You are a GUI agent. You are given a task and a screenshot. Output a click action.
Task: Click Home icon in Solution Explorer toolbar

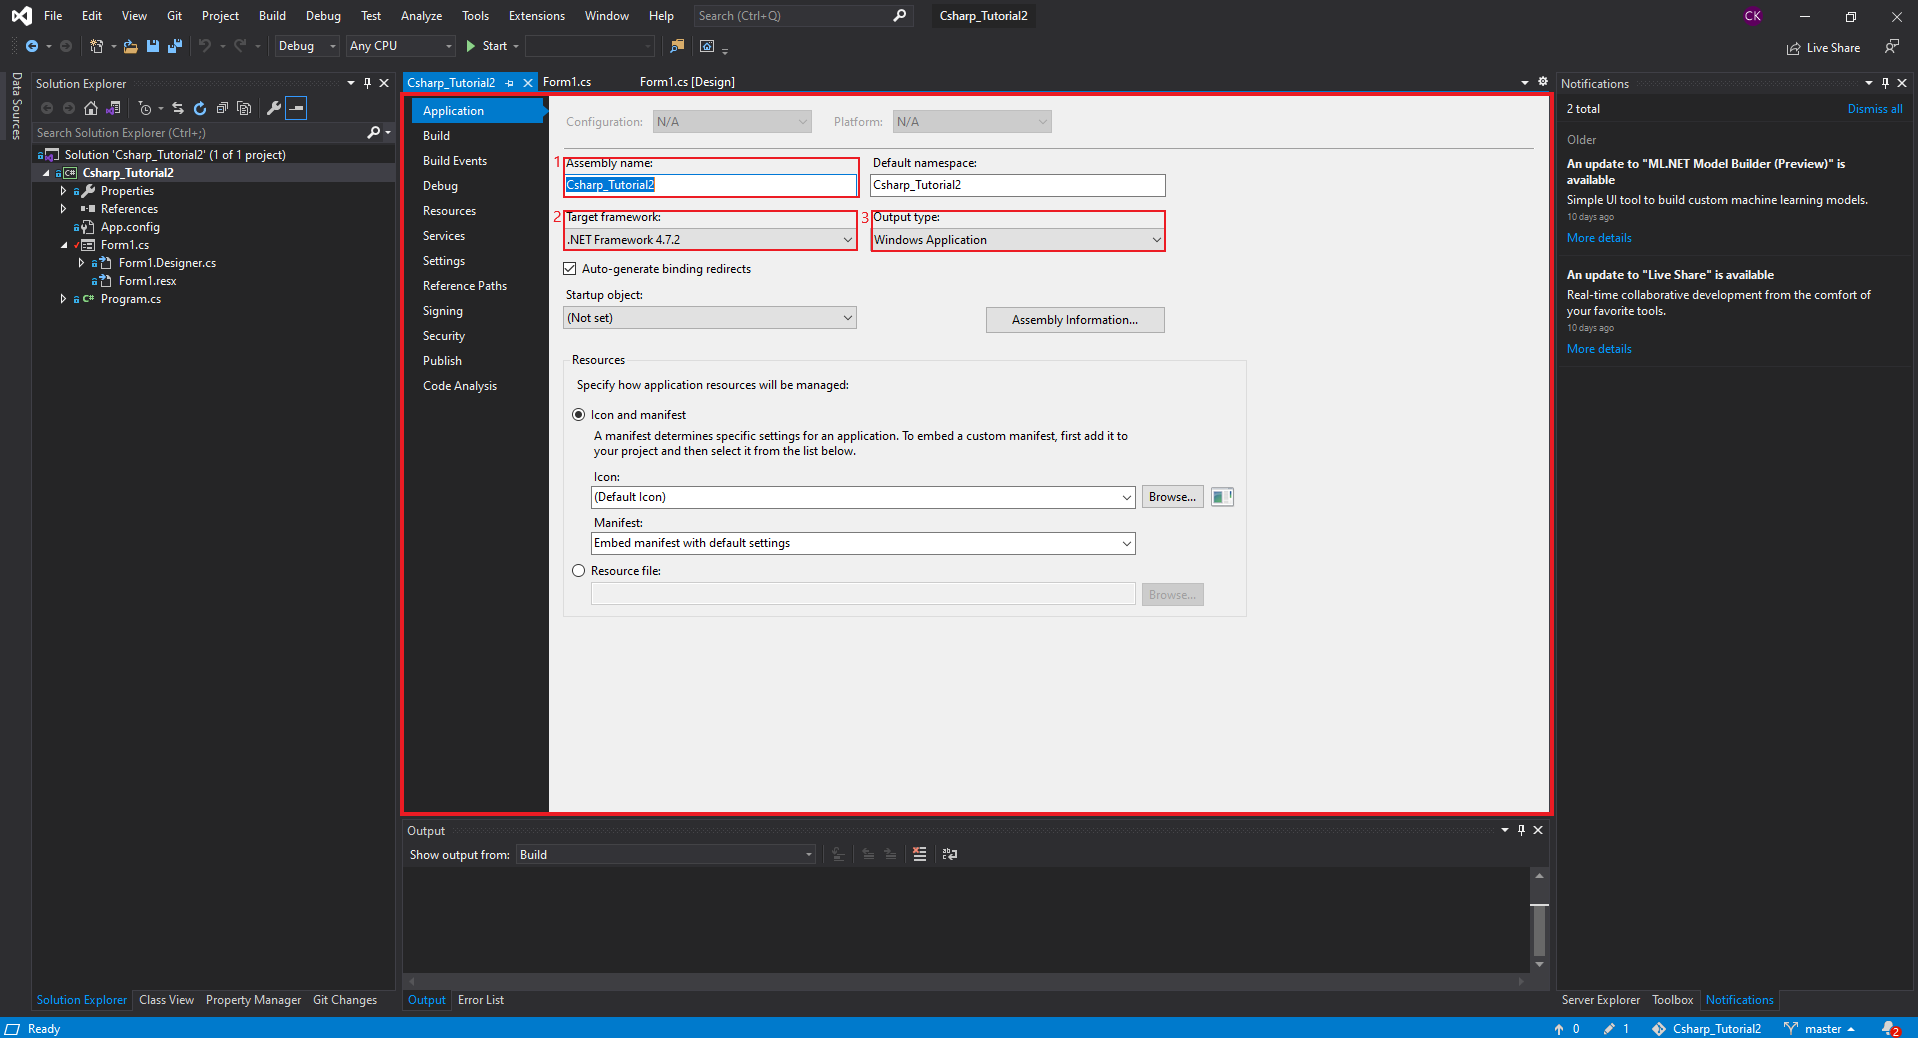click(91, 108)
